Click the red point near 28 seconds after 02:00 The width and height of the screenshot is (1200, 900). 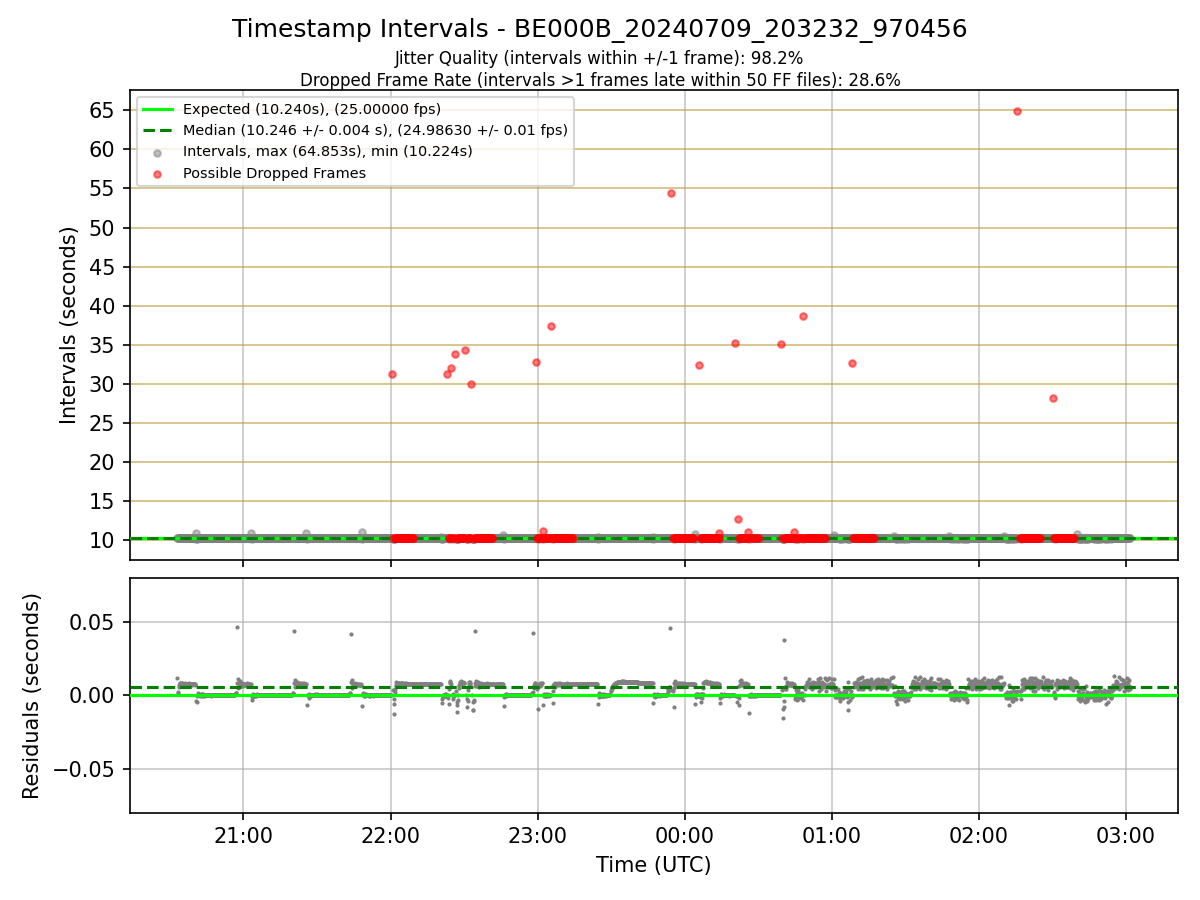(x=1053, y=398)
